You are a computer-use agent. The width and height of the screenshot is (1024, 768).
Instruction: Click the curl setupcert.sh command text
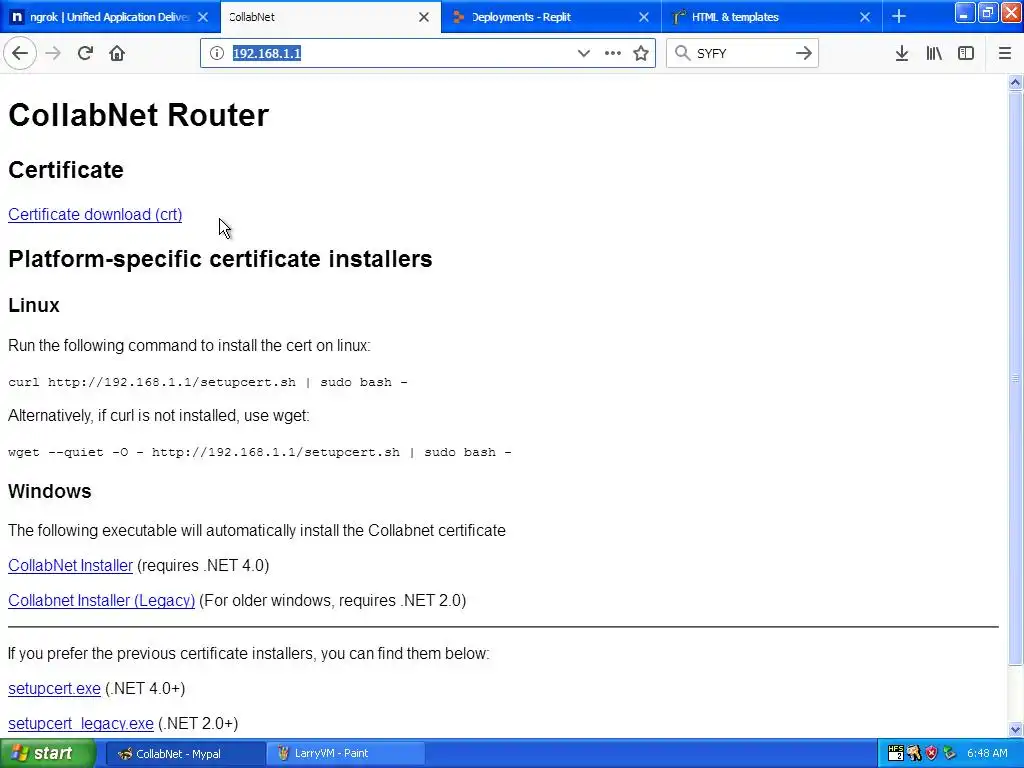tap(208, 382)
